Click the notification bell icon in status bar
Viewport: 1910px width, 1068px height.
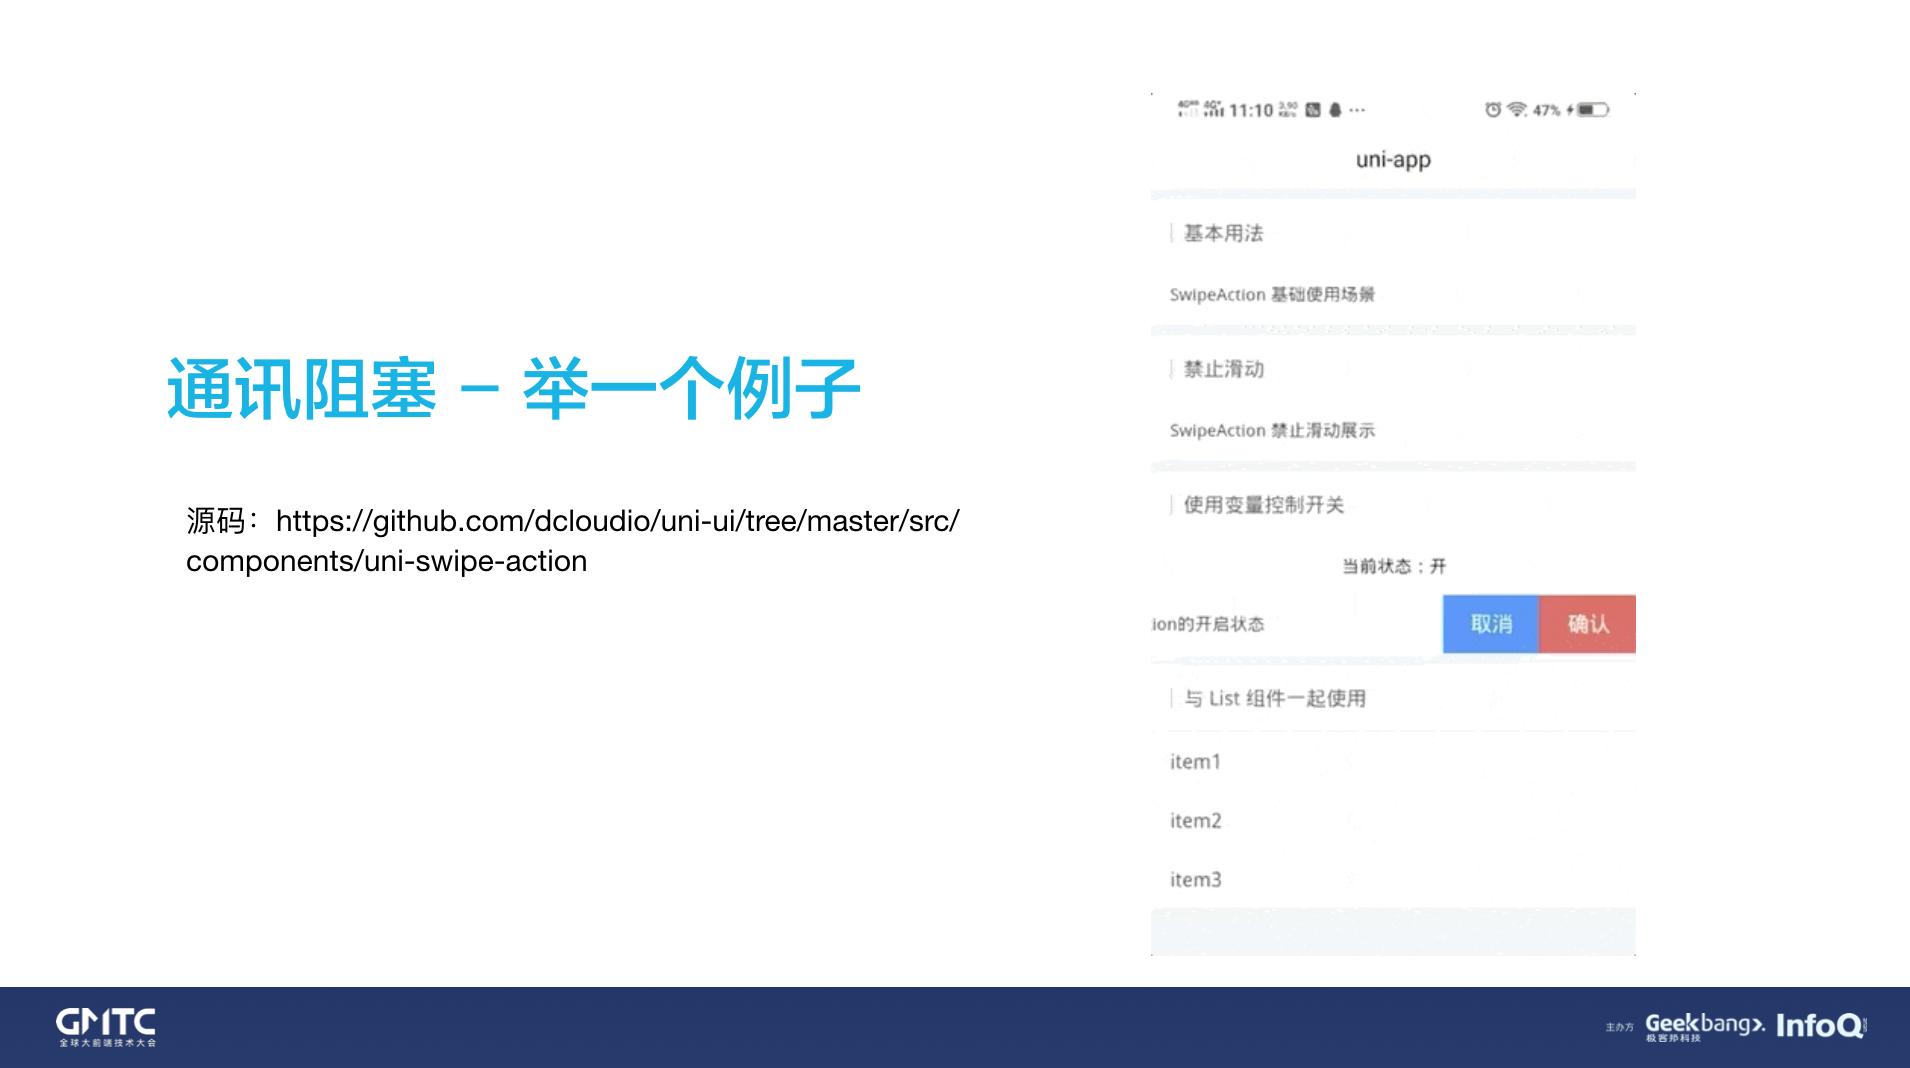(1334, 110)
